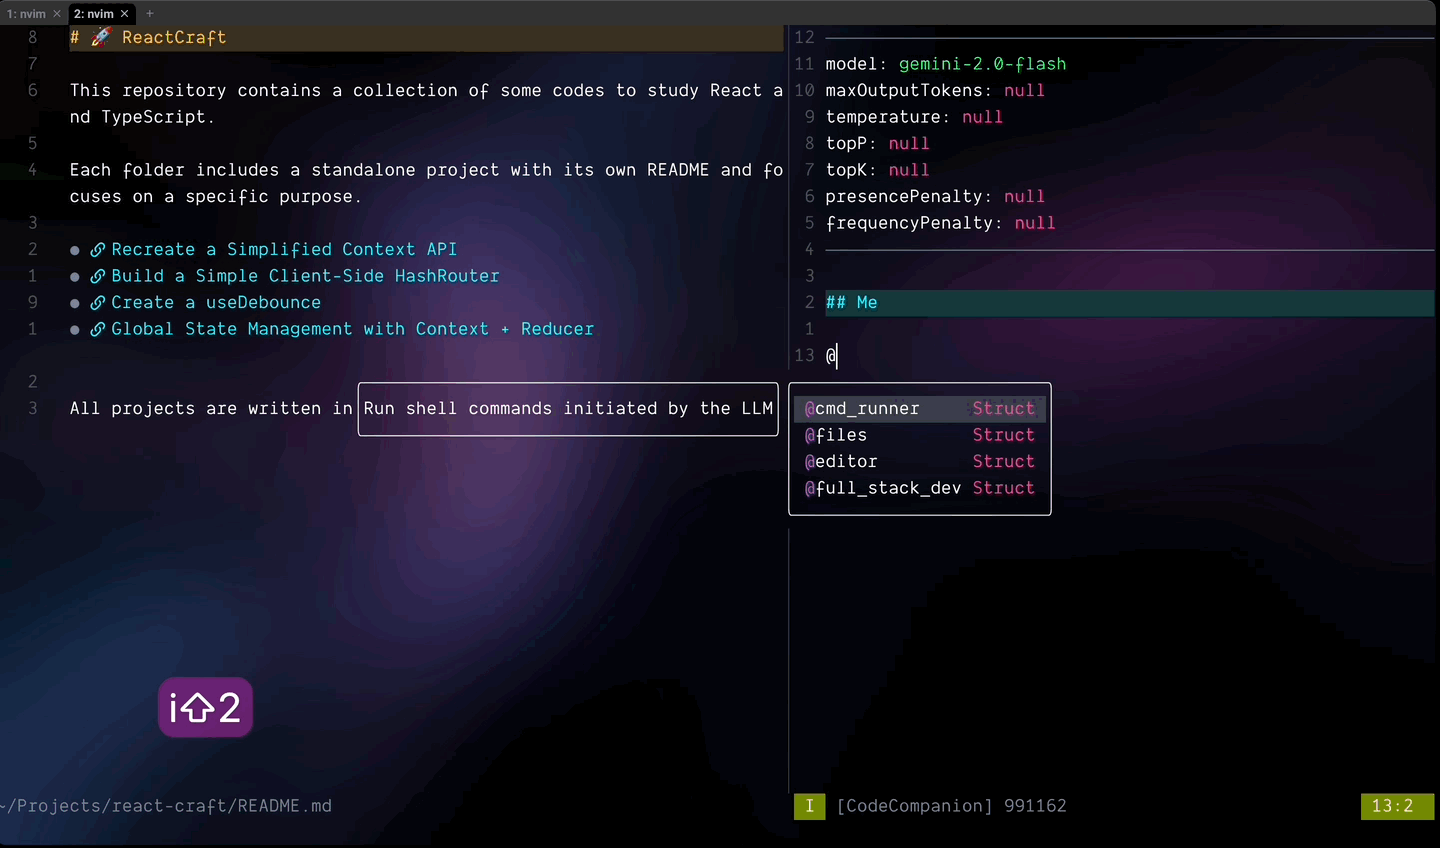Click the + to open a new tmux window
The height and width of the screenshot is (848, 1440).
[x=148, y=13]
